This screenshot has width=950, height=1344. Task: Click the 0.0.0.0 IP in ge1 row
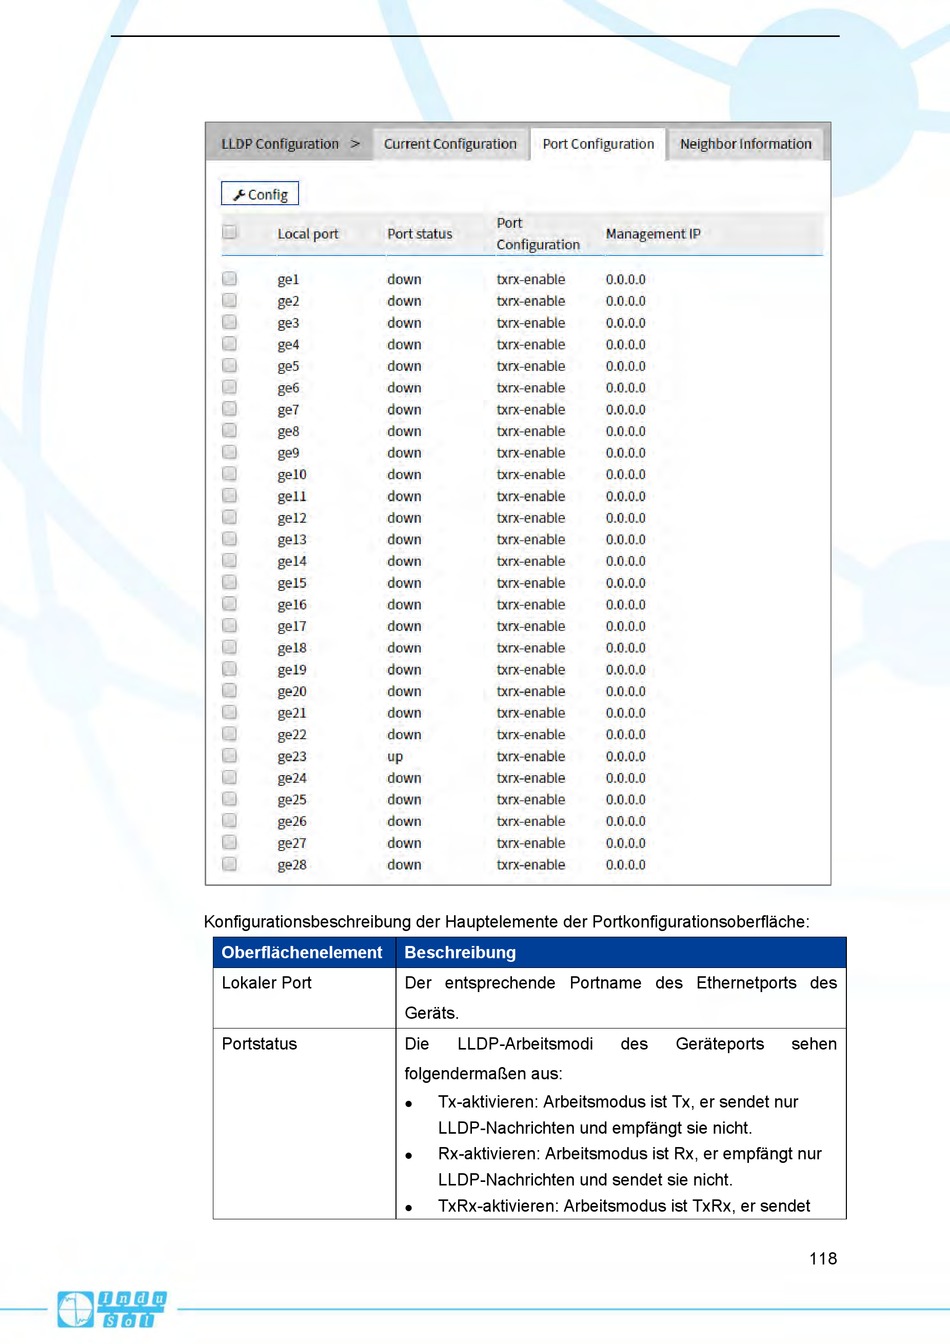626,280
